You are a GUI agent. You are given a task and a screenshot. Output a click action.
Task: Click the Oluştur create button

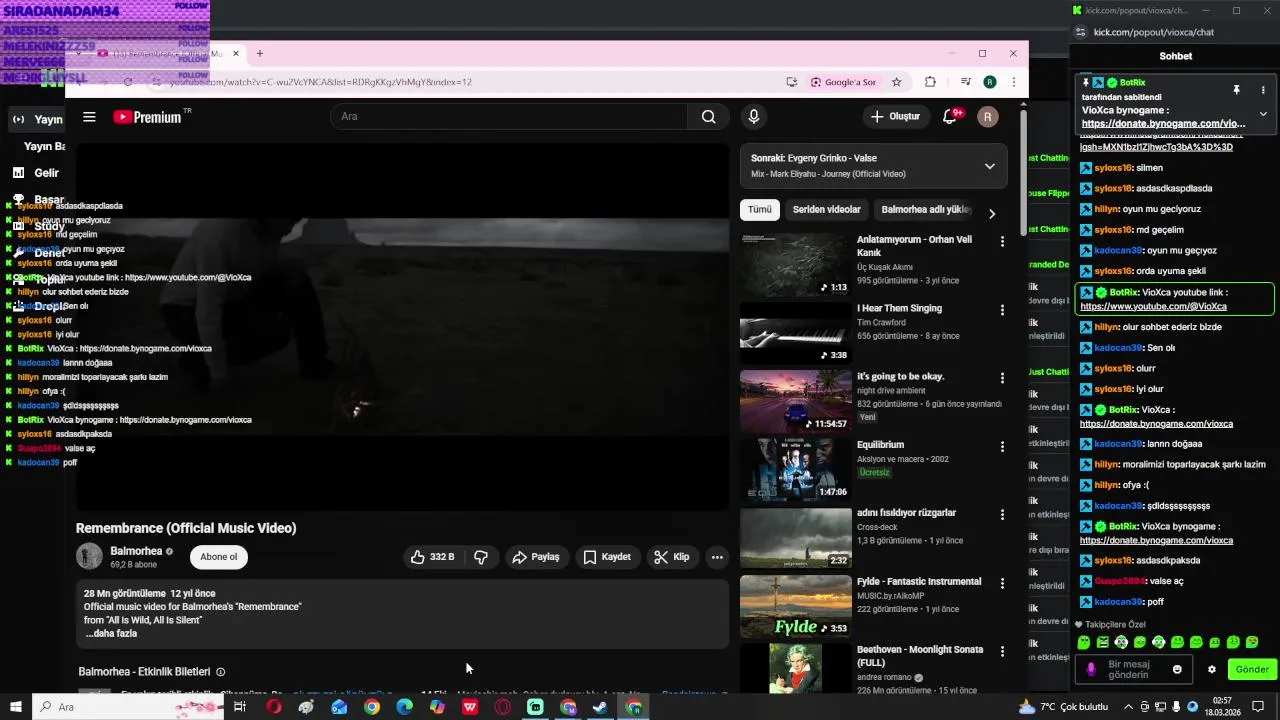click(896, 117)
